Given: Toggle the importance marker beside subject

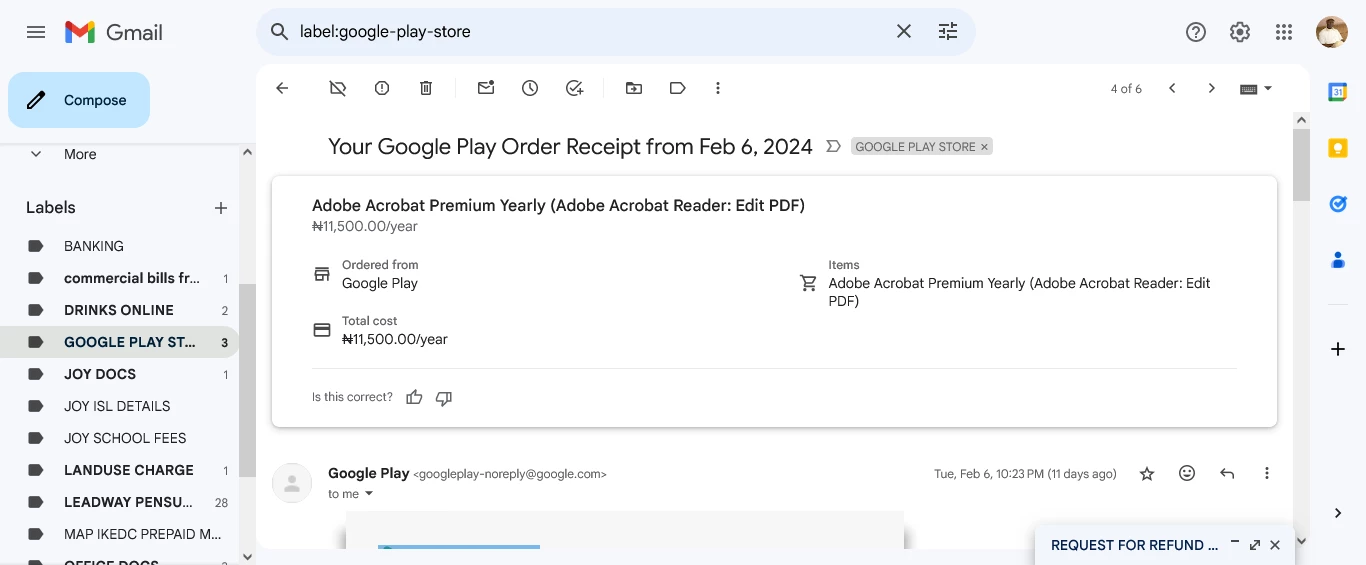Looking at the screenshot, I should point(833,147).
